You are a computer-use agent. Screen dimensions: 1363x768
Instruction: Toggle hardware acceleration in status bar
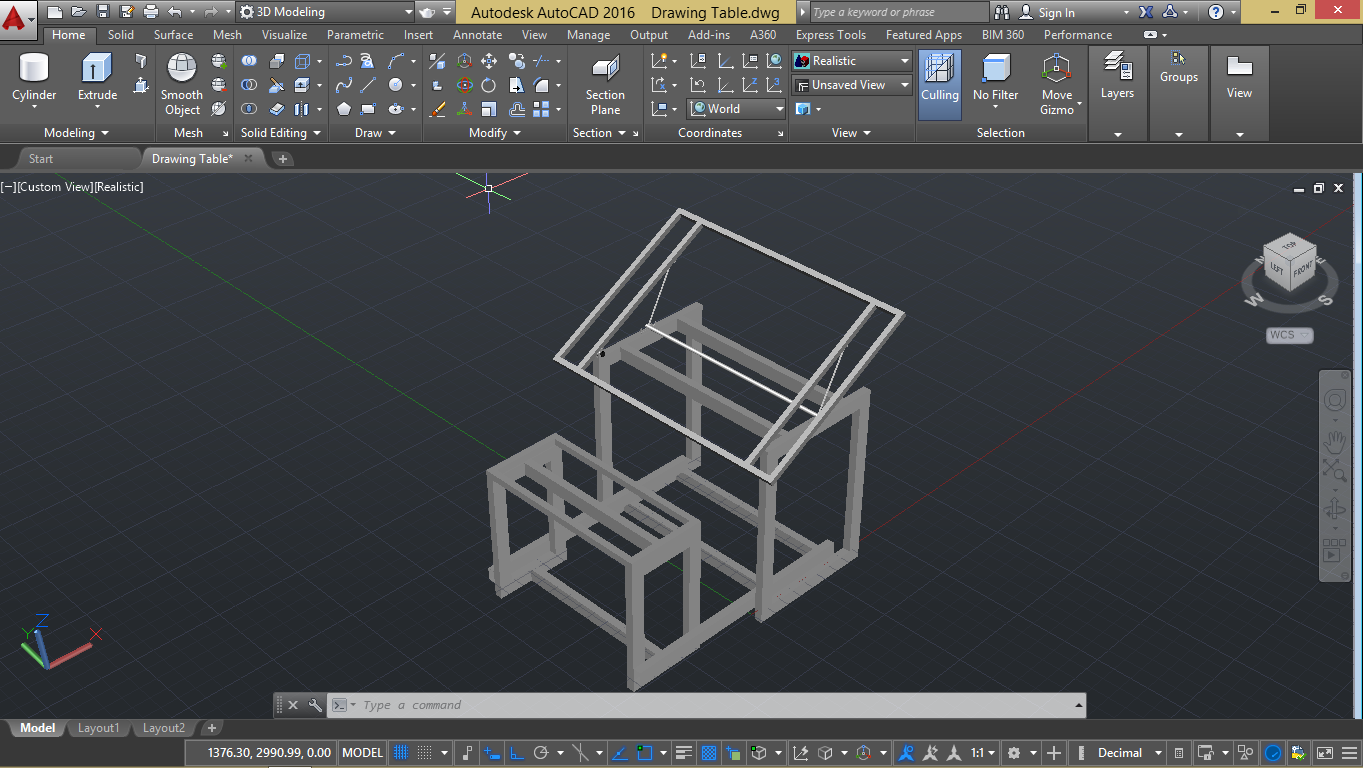pyautogui.click(x=1273, y=753)
